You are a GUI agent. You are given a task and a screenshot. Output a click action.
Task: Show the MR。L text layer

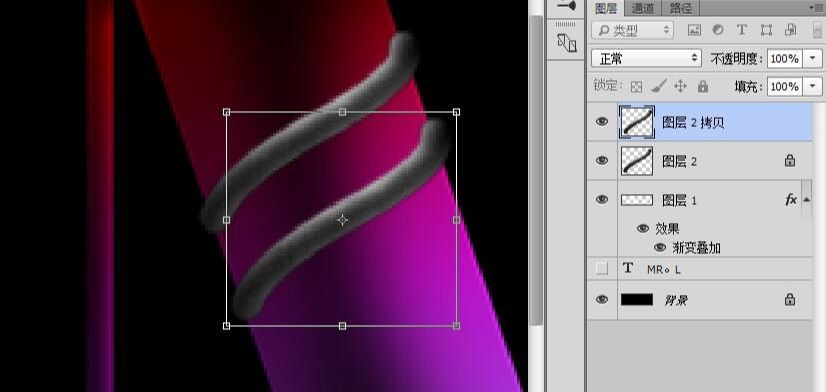(602, 269)
